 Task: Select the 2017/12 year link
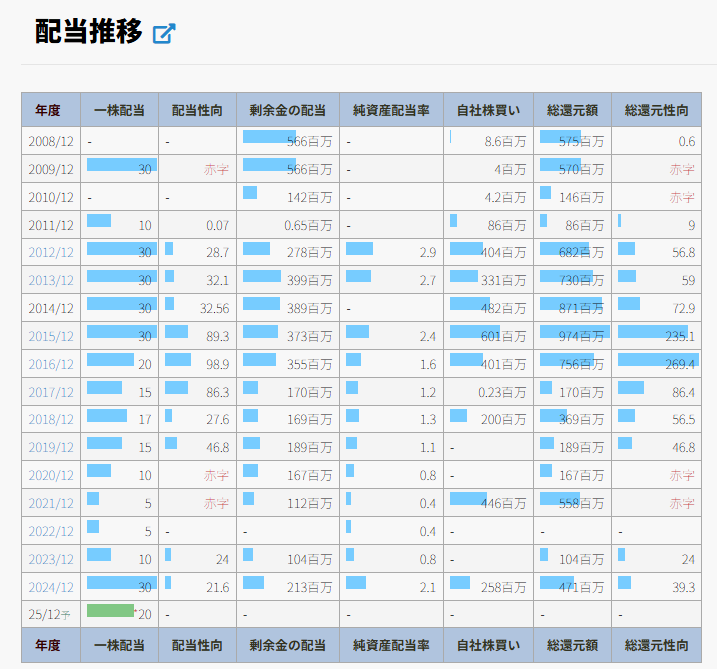51,393
